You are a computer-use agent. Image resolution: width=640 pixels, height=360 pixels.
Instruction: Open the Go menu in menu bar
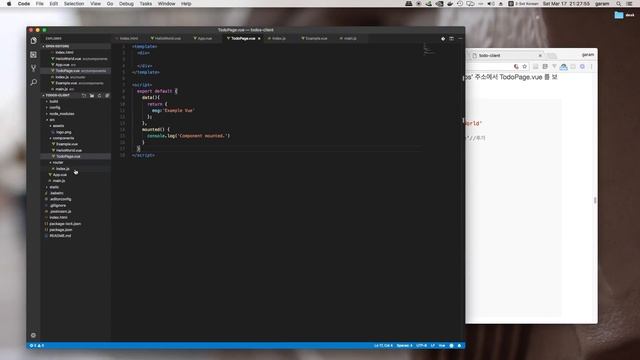pyautogui.click(x=110, y=4)
